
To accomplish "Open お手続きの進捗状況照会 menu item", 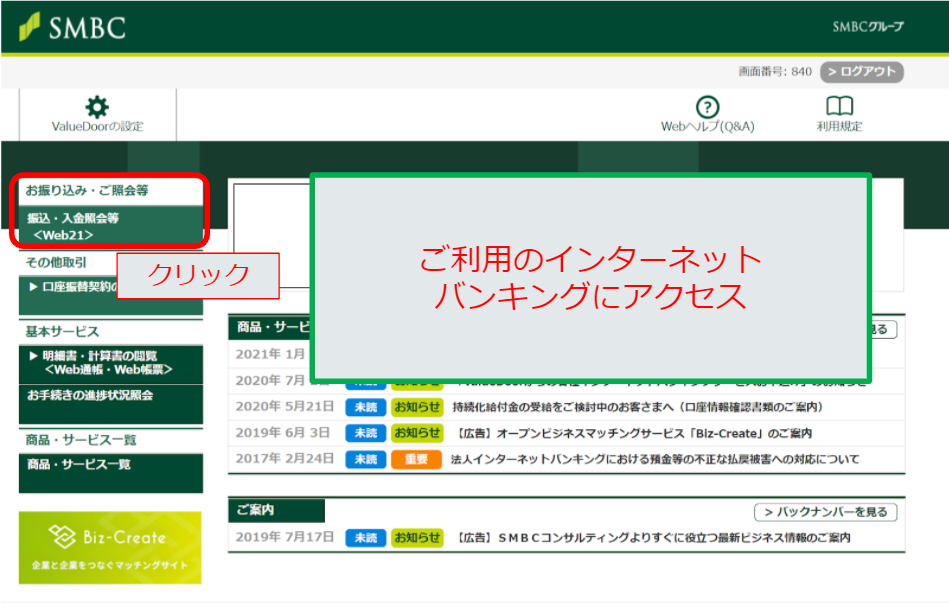I will tap(111, 404).
